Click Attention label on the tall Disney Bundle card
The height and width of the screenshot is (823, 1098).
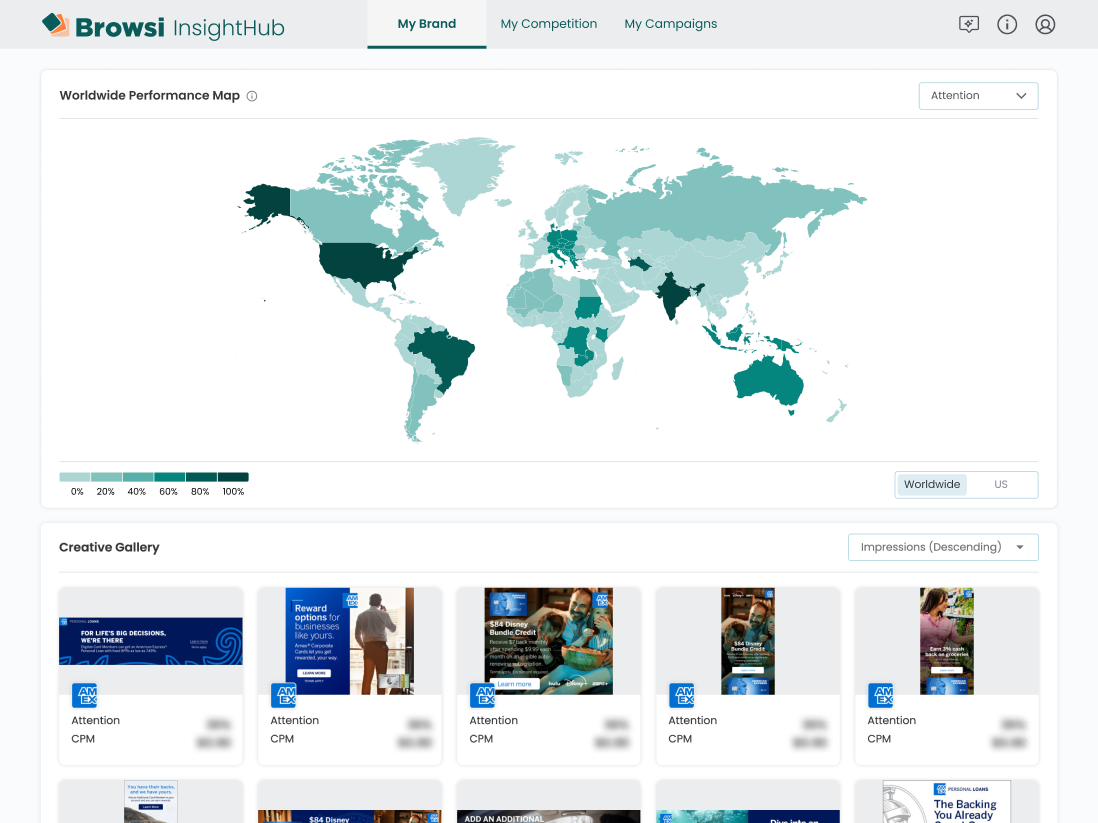tap(693, 720)
